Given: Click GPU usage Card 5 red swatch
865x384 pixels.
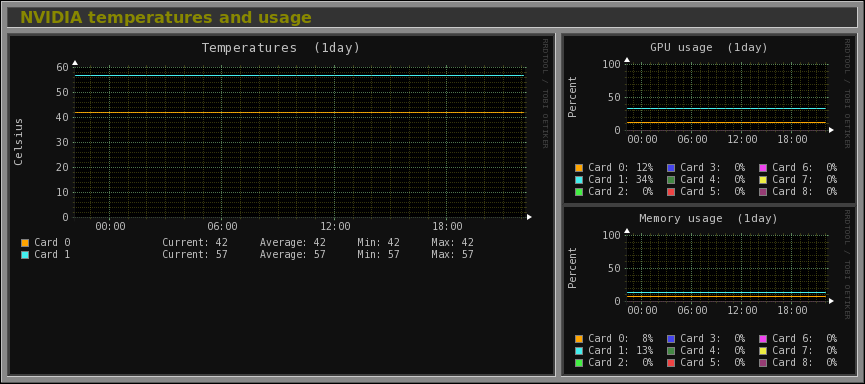Looking at the screenshot, I should point(671,192).
